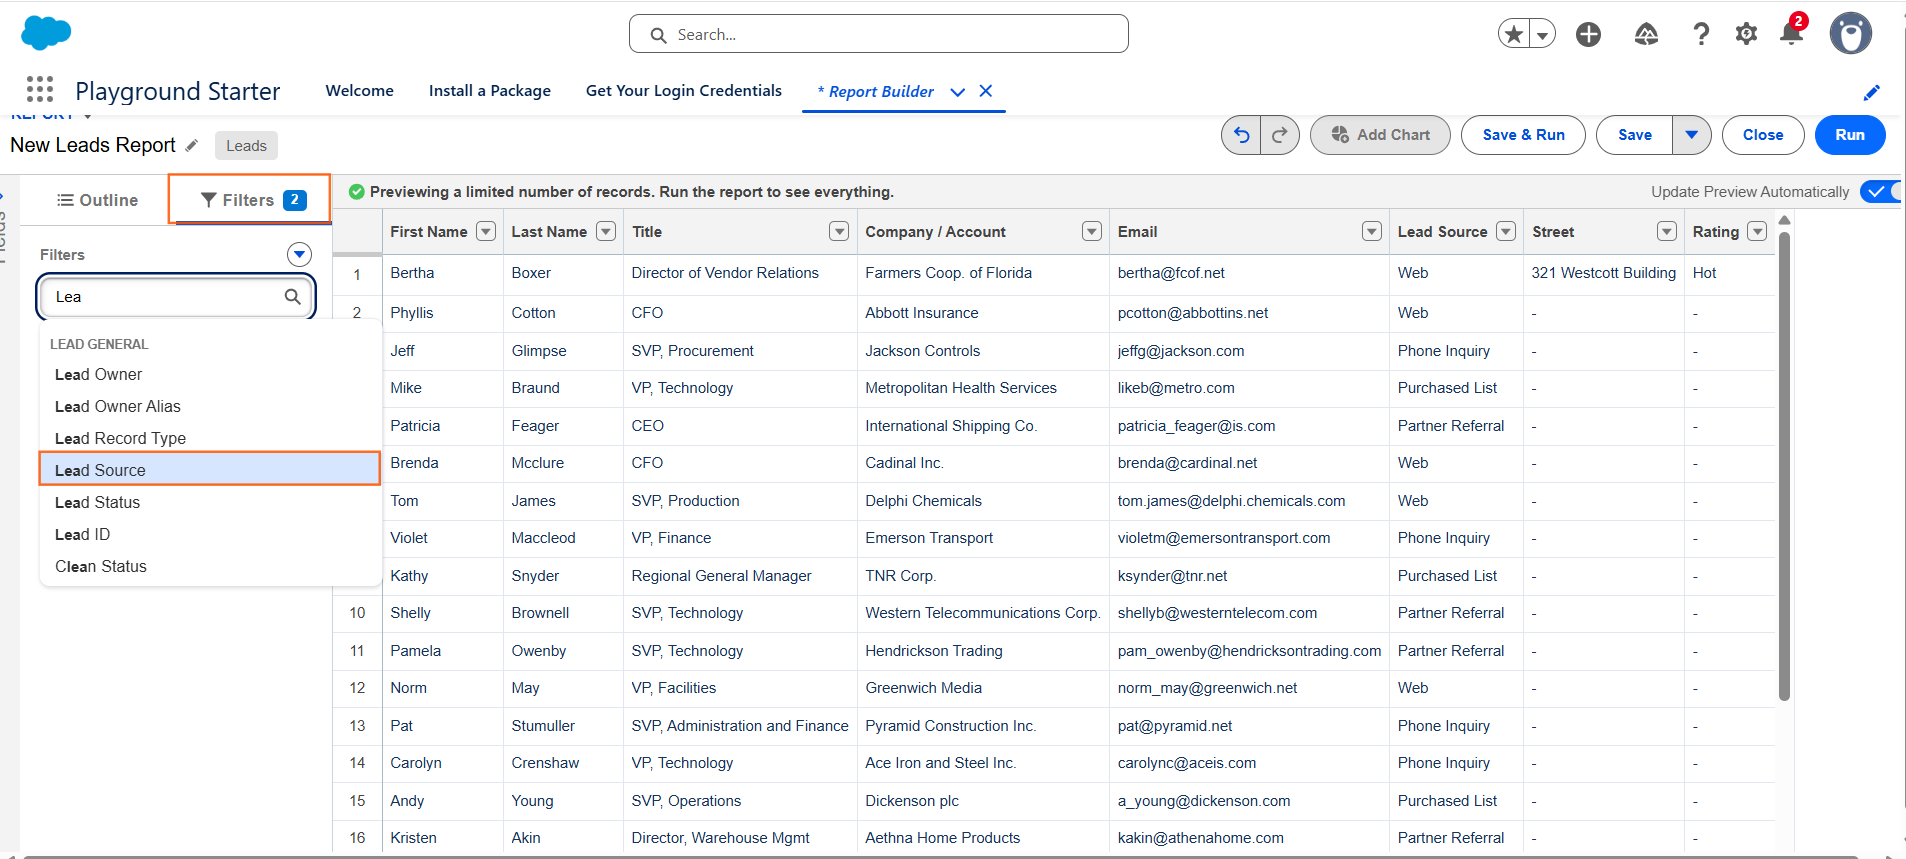1906x859 pixels.
Task: Click the Add Chart button
Action: pos(1380,135)
